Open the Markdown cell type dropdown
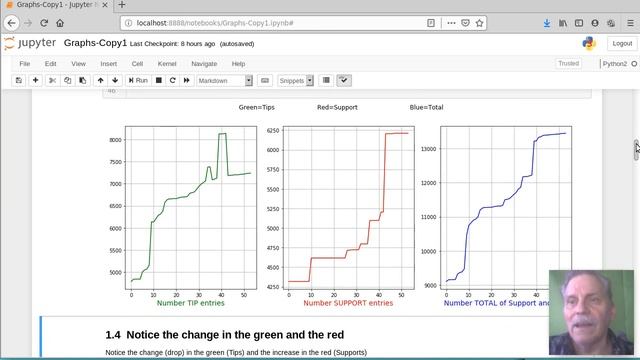 pyautogui.click(x=225, y=81)
